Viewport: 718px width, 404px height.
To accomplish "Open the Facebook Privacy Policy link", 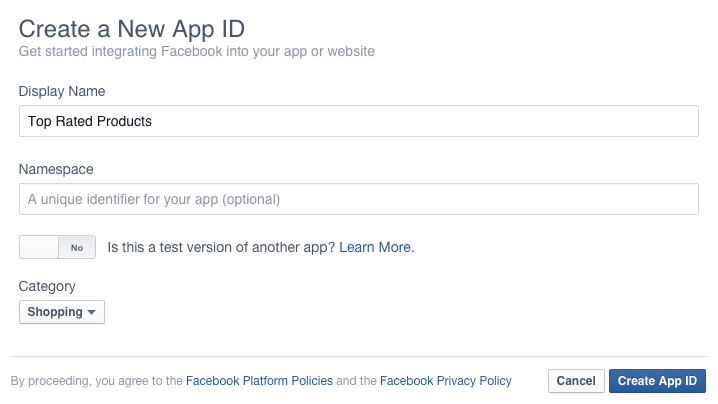I will [x=446, y=381].
